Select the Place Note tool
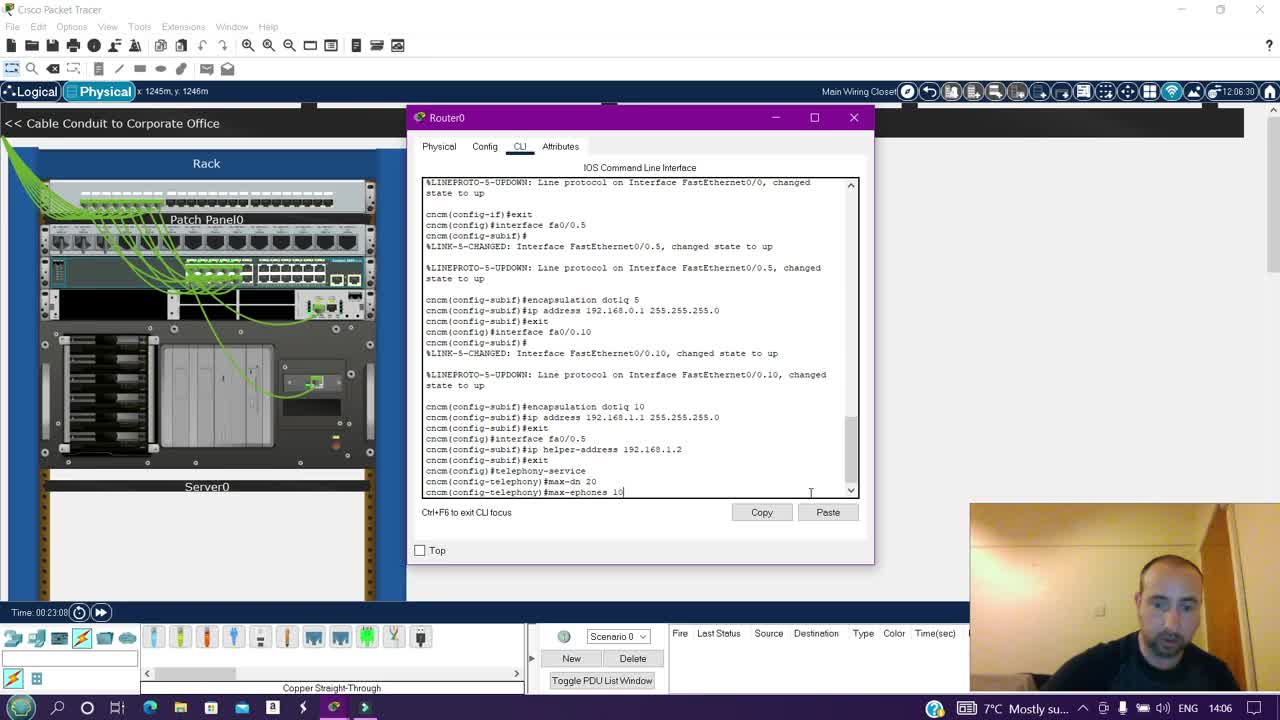1280x720 pixels. [98, 69]
